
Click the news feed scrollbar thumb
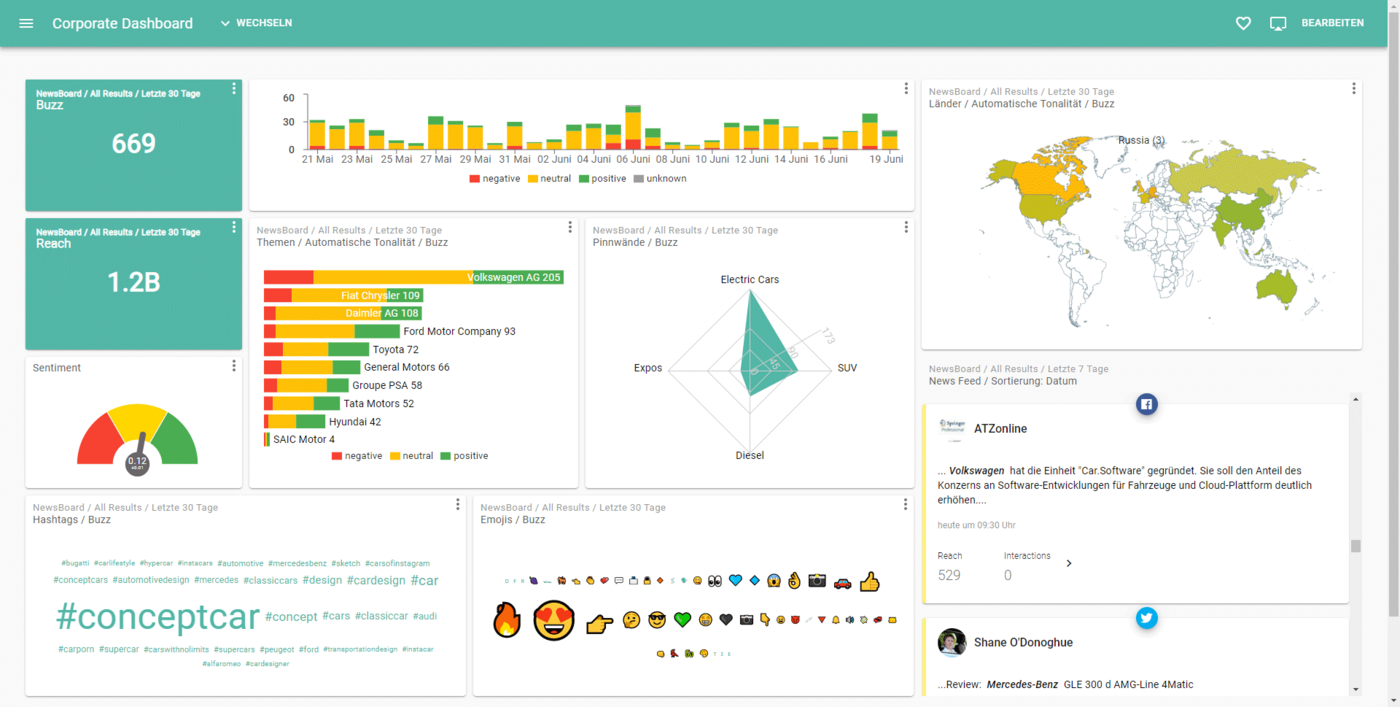[1356, 546]
